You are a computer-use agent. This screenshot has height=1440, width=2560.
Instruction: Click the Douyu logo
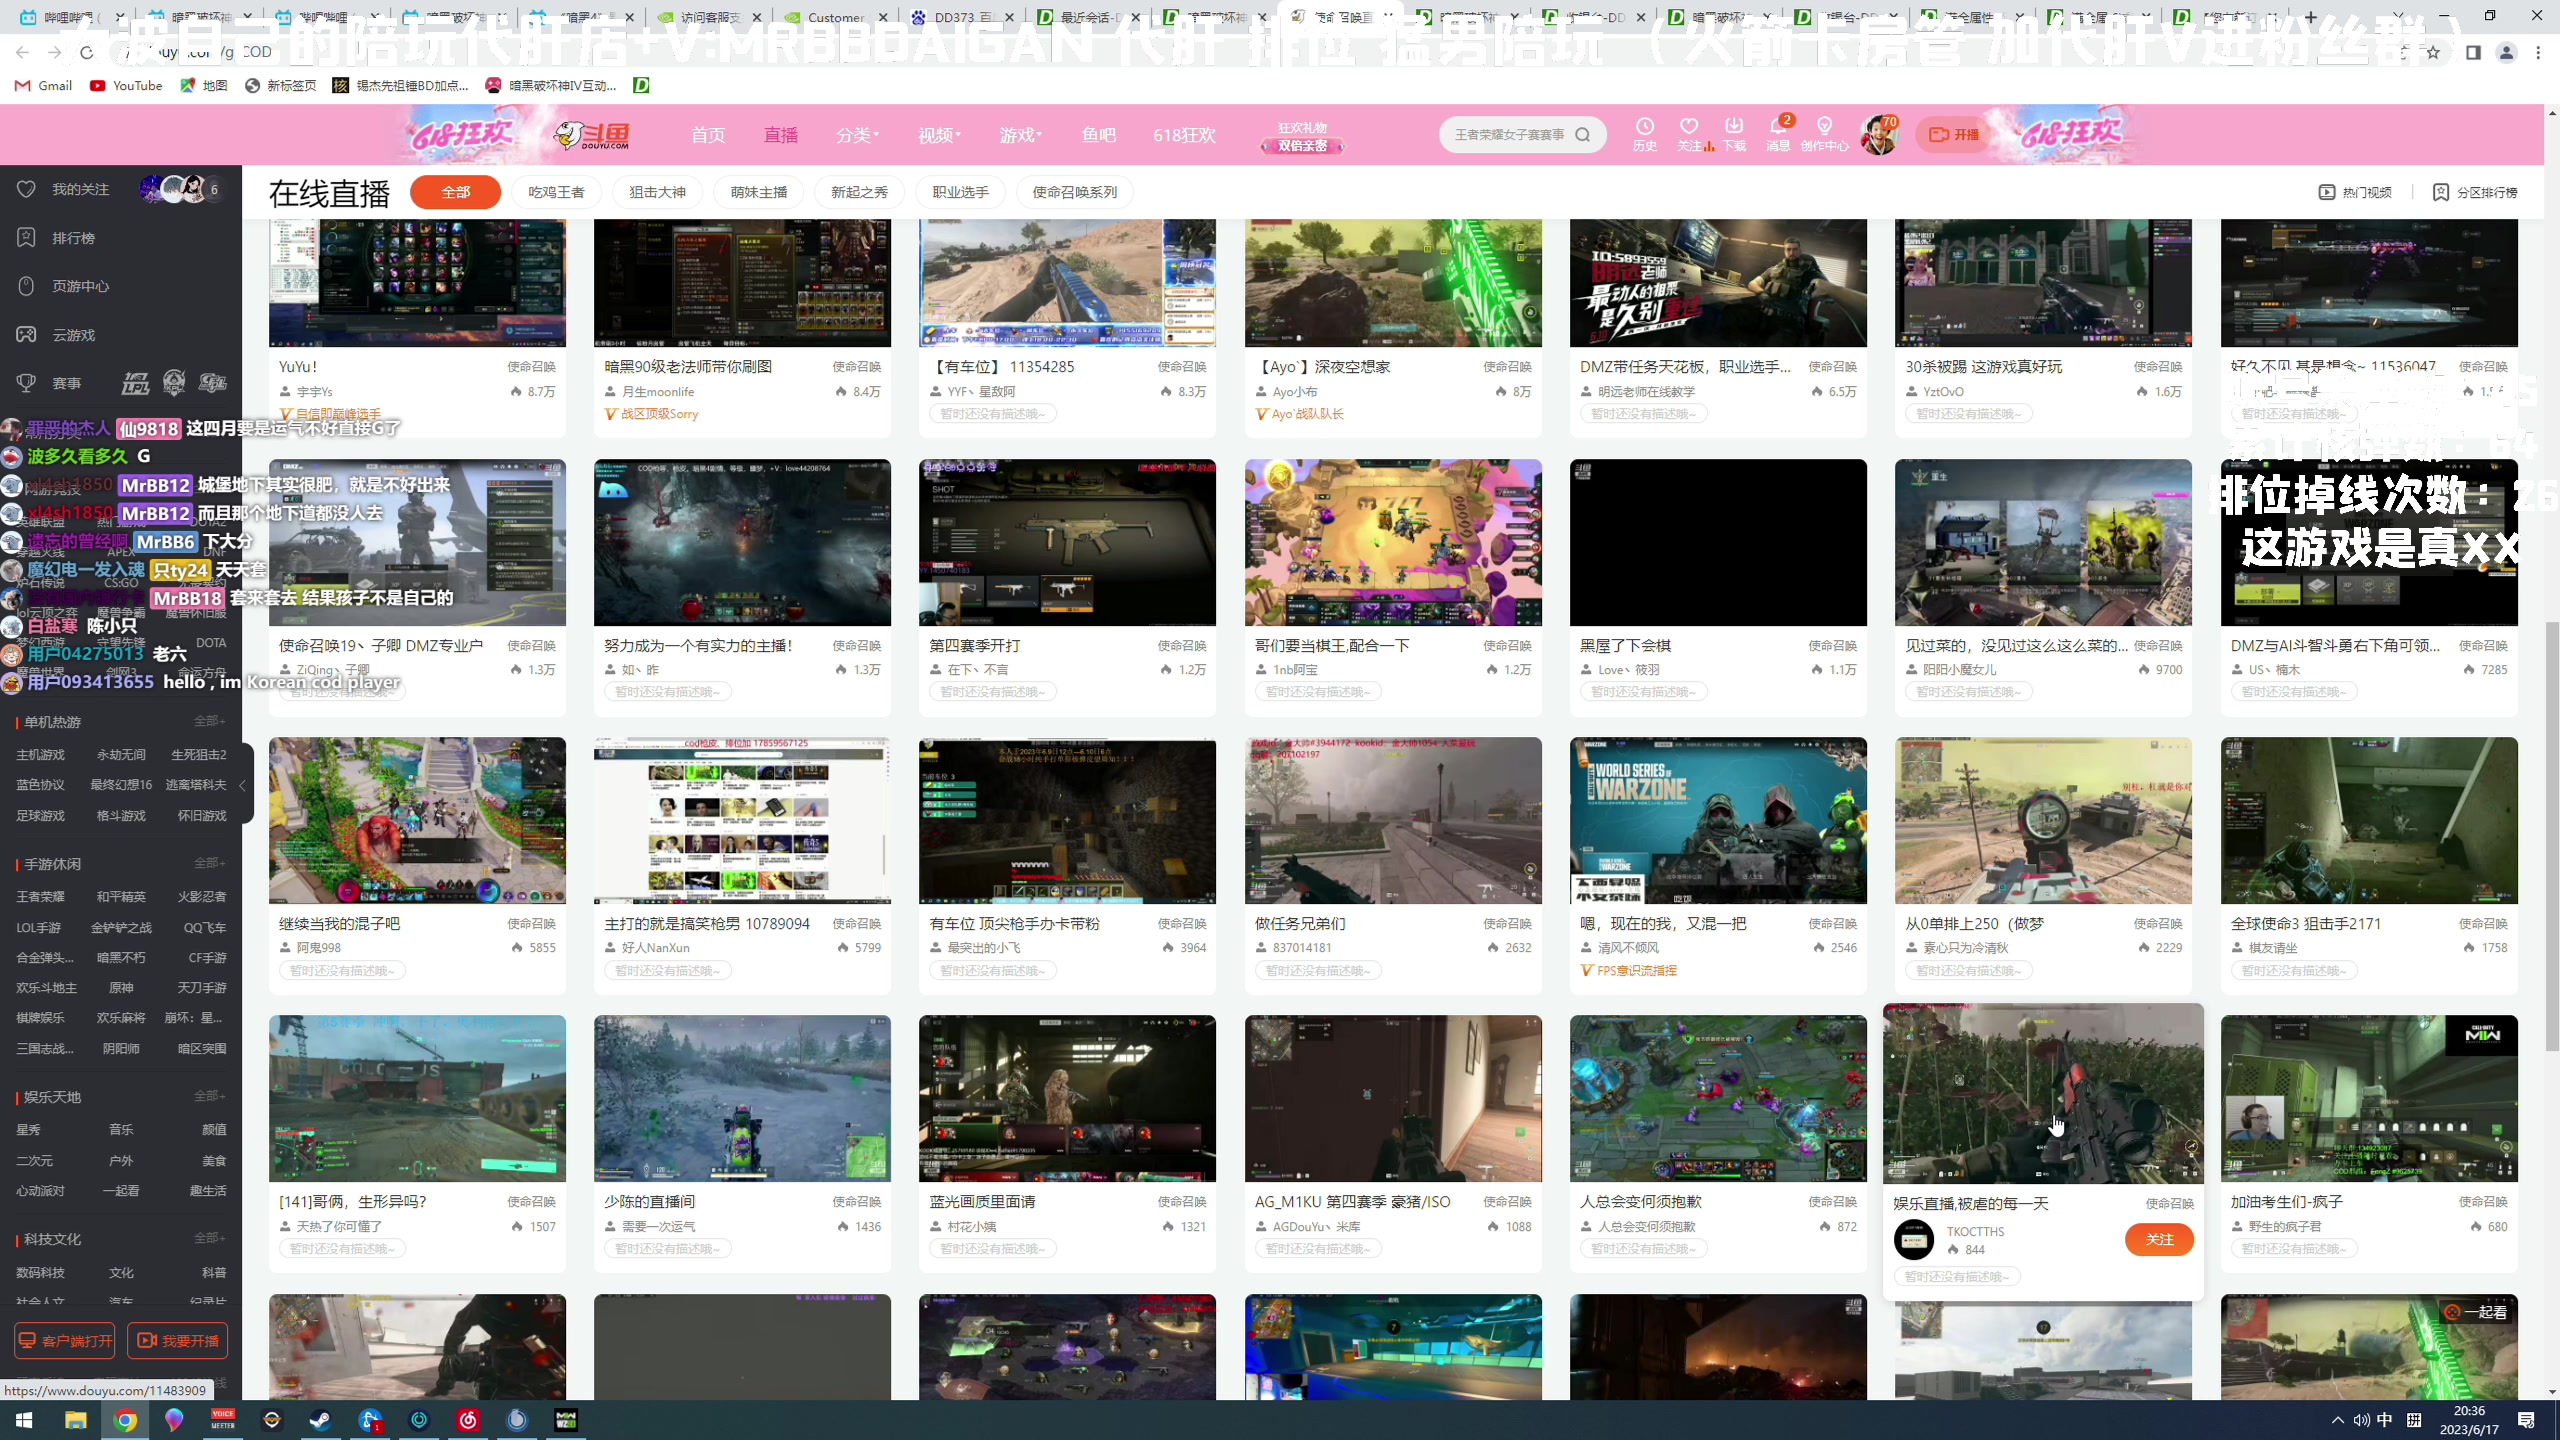(x=592, y=135)
